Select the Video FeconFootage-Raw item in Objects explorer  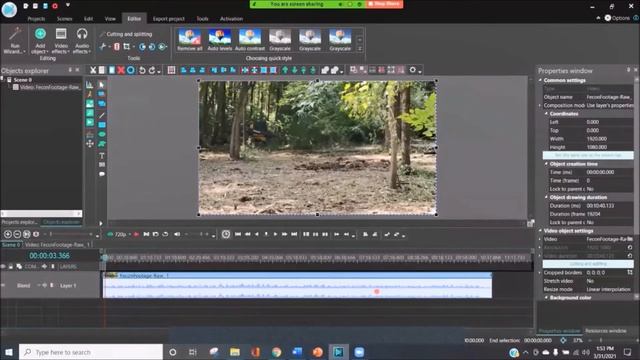pyautogui.click(x=46, y=87)
